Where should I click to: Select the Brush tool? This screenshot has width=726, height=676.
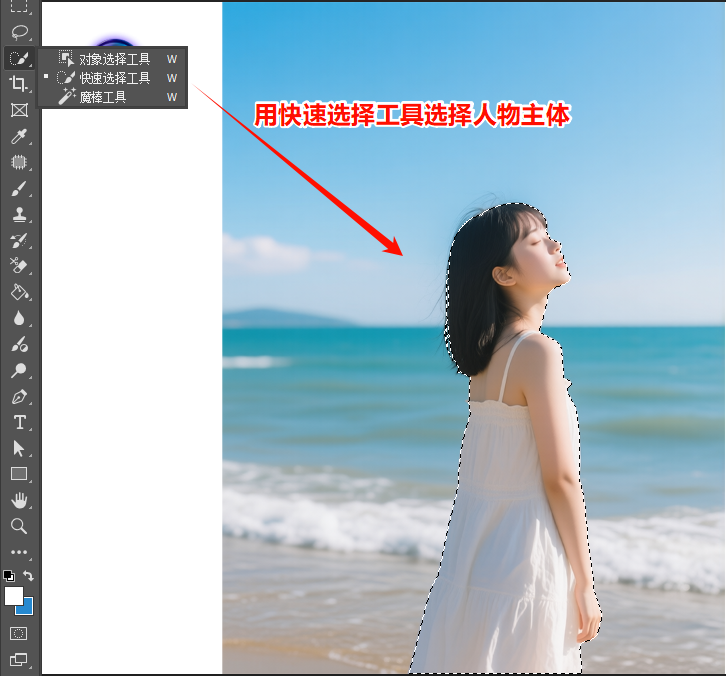(x=18, y=188)
